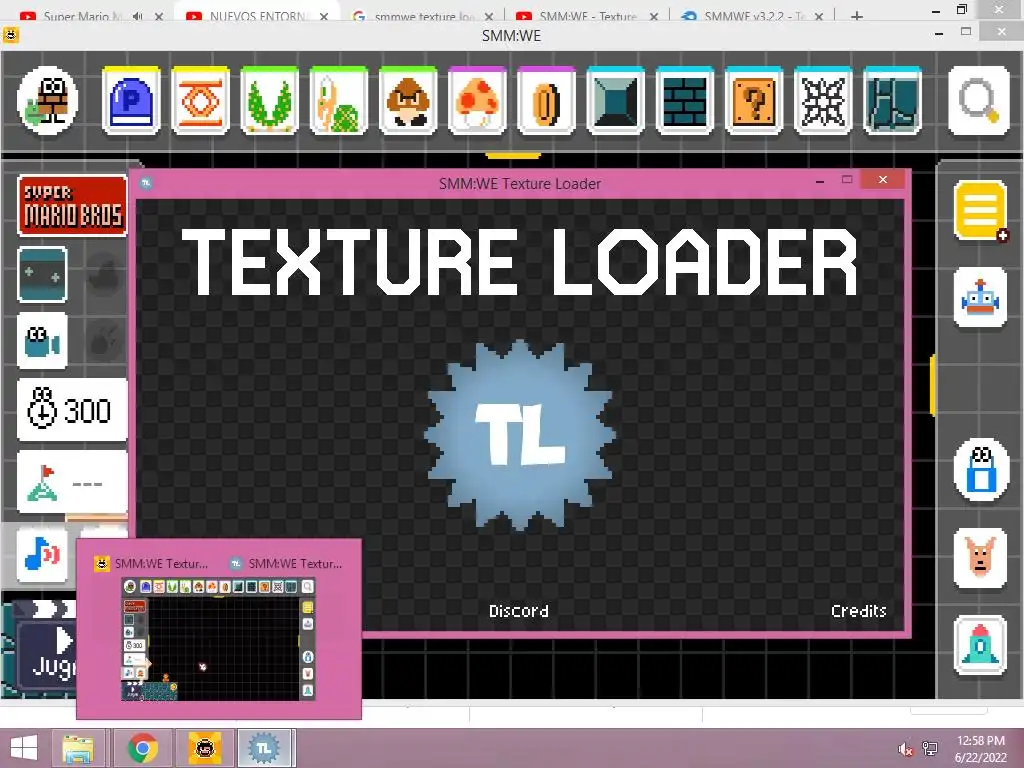Open a new browser tab

click(x=857, y=16)
